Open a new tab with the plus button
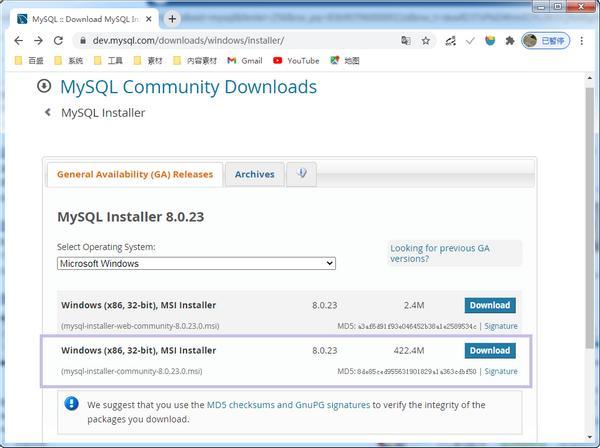600x448 pixels. coord(172,19)
